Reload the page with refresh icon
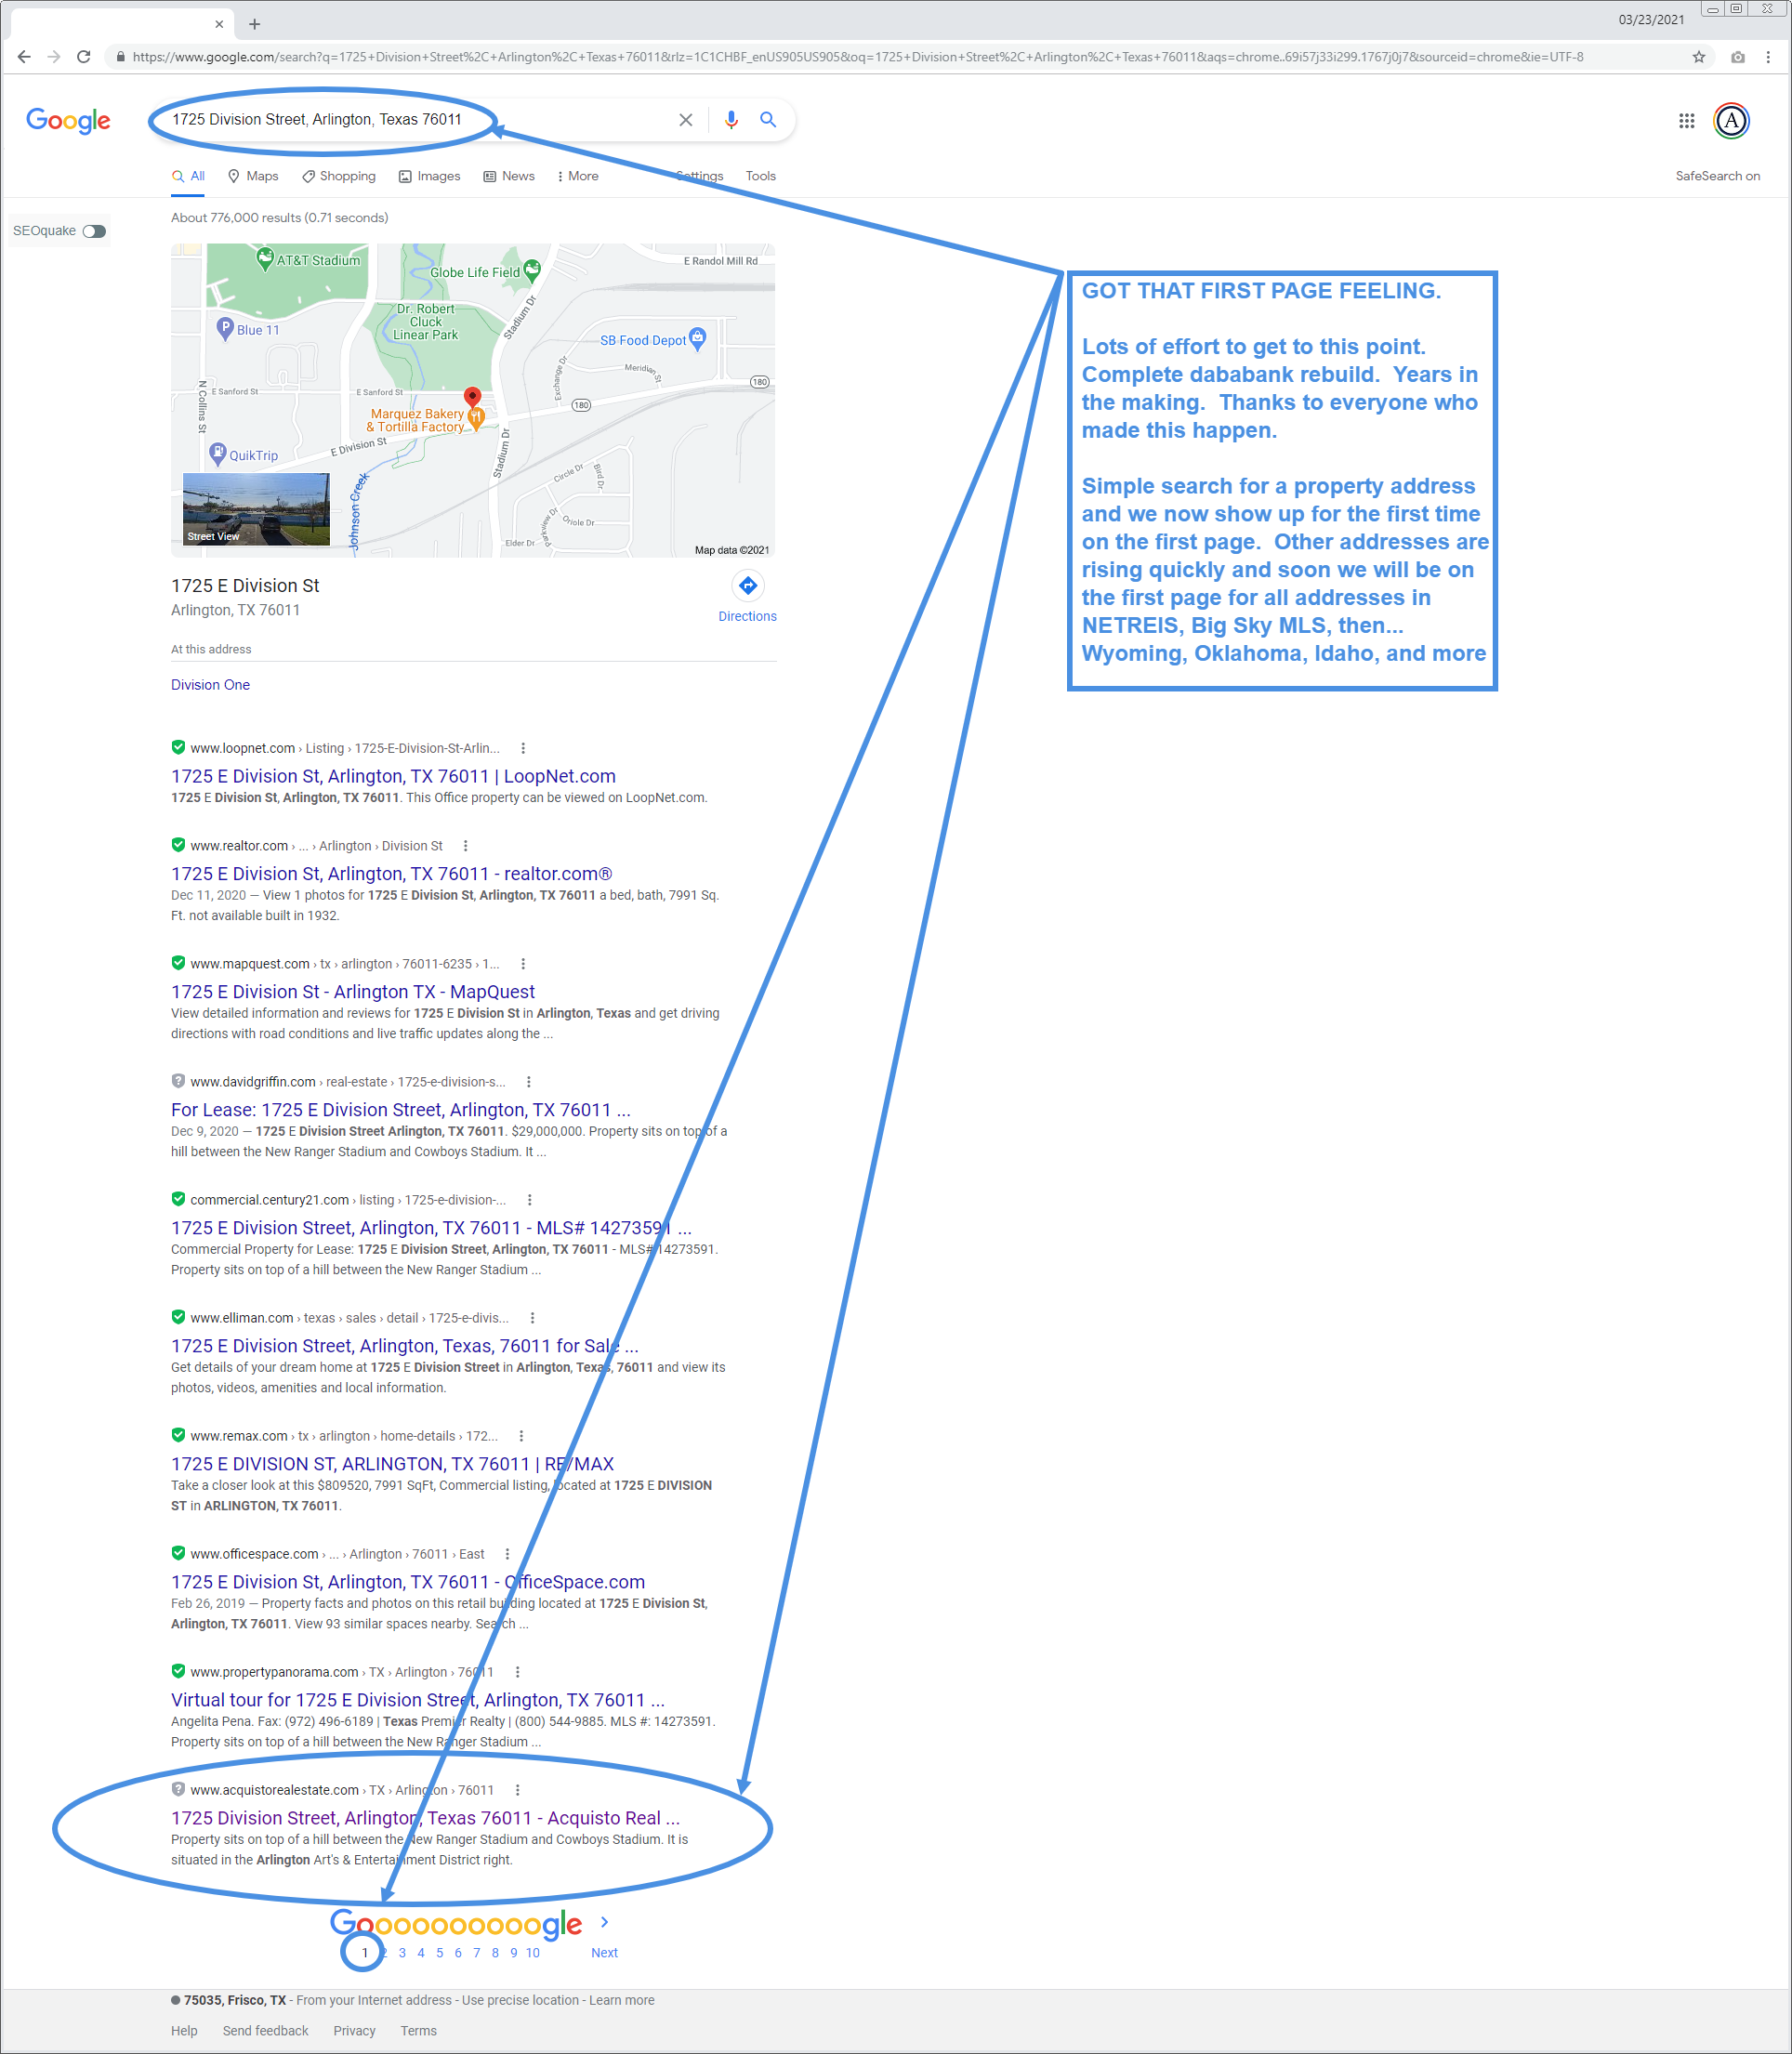This screenshot has height=2054, width=1792. (84, 57)
